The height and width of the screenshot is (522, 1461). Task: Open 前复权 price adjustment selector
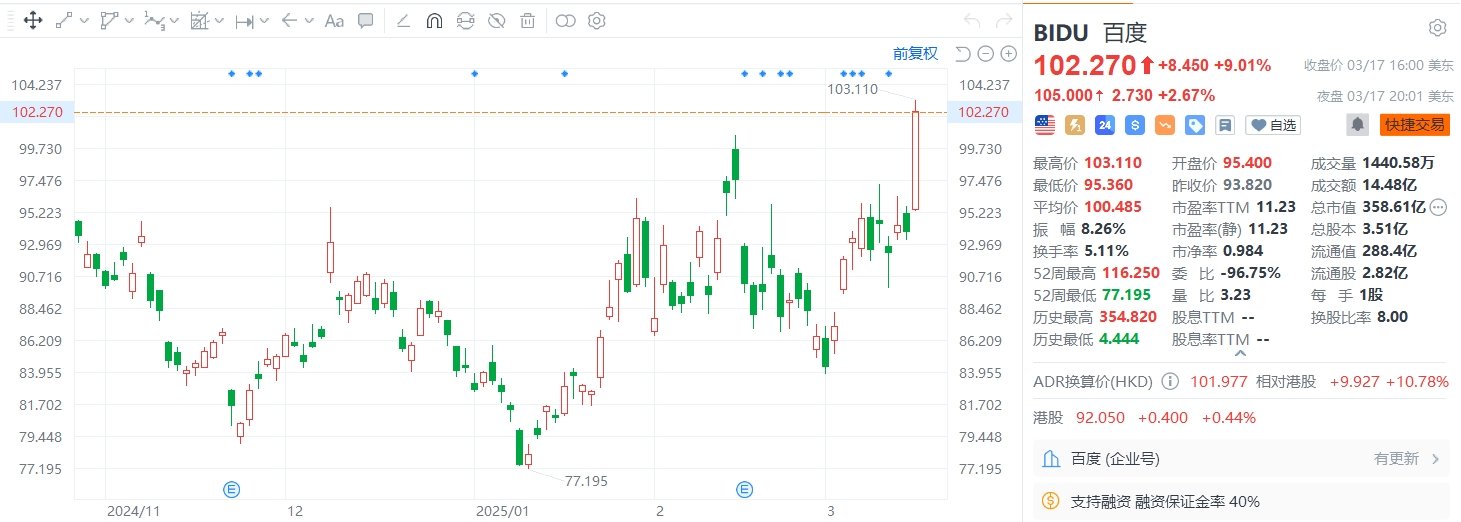tap(915, 54)
